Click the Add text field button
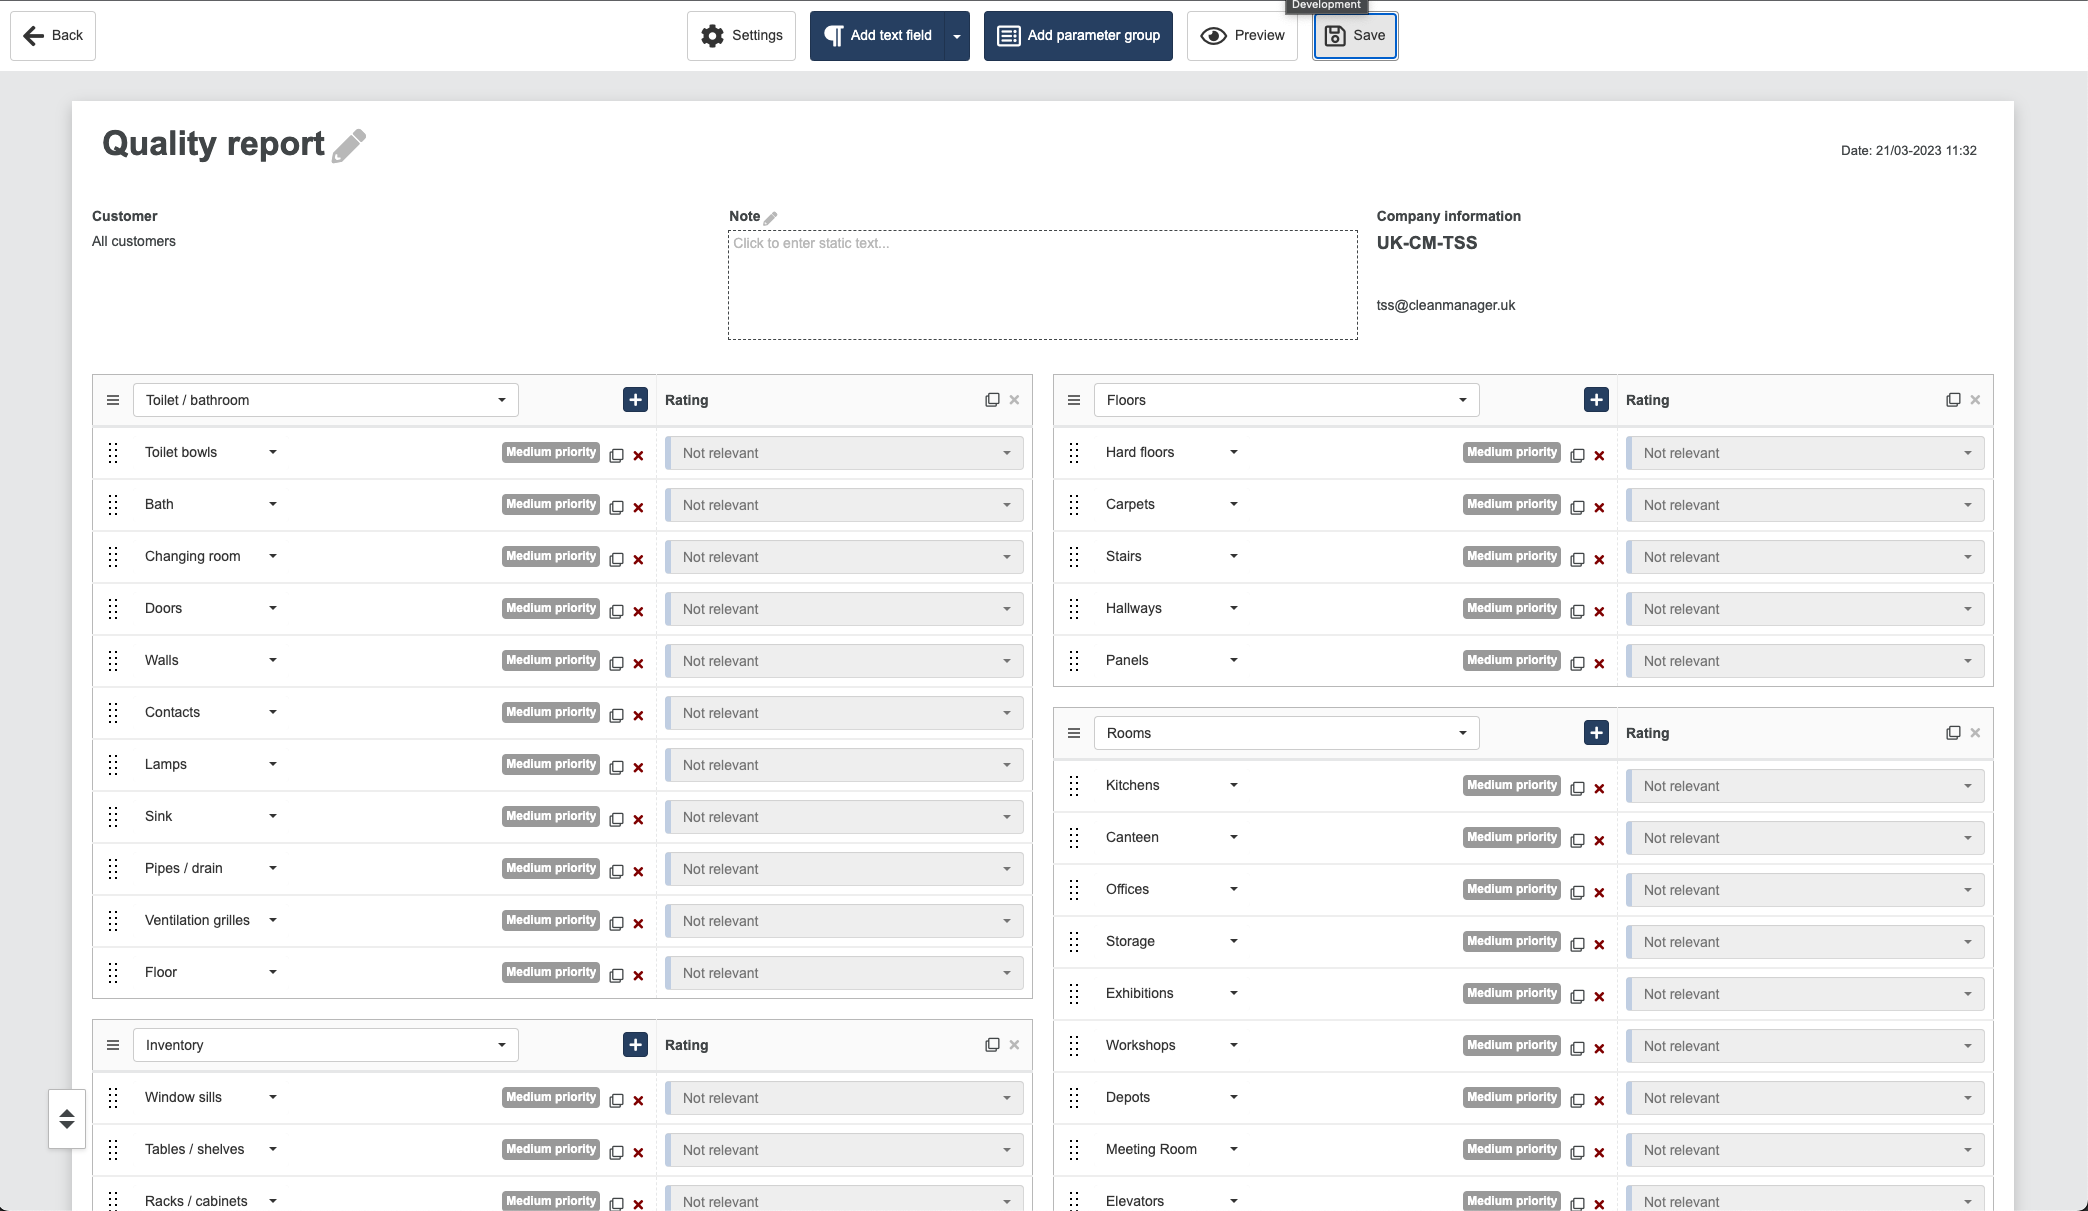Viewport: 2088px width, 1211px height. [x=878, y=35]
